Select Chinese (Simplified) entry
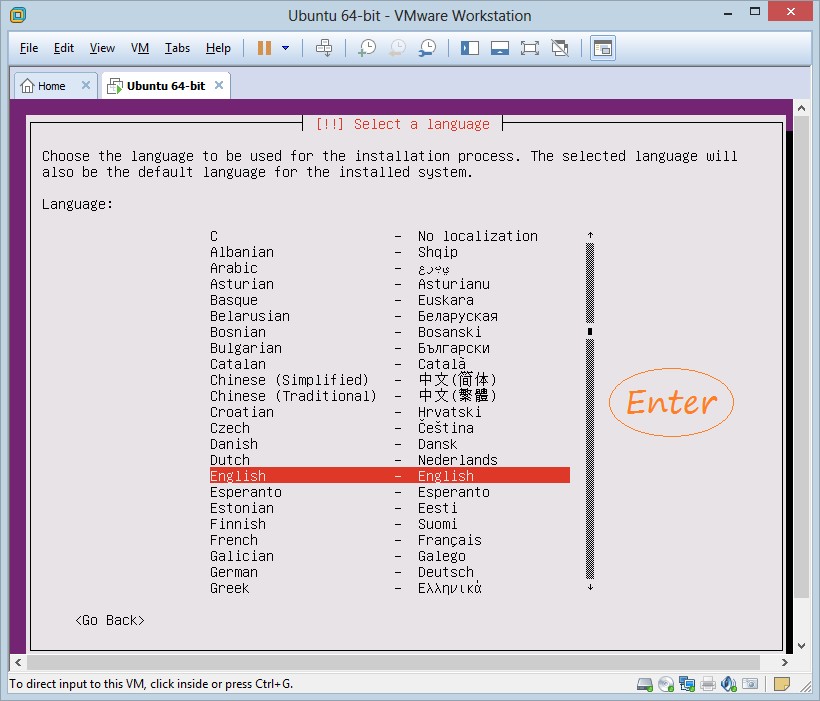 click(x=390, y=380)
